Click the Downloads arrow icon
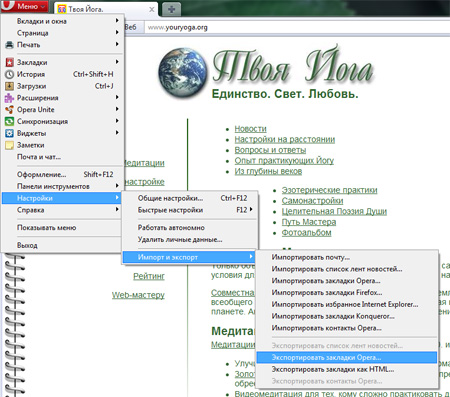Viewport: 450px width, 397px height. click(x=9, y=86)
